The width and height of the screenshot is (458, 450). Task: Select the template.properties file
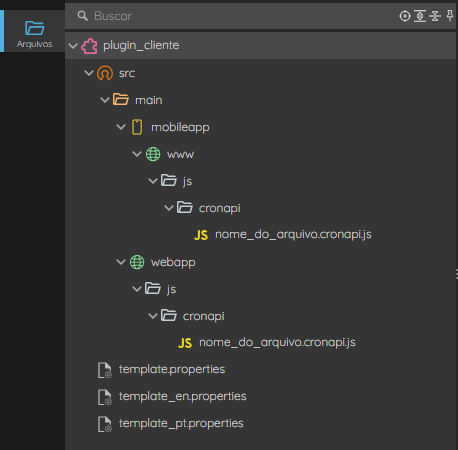pos(172,369)
